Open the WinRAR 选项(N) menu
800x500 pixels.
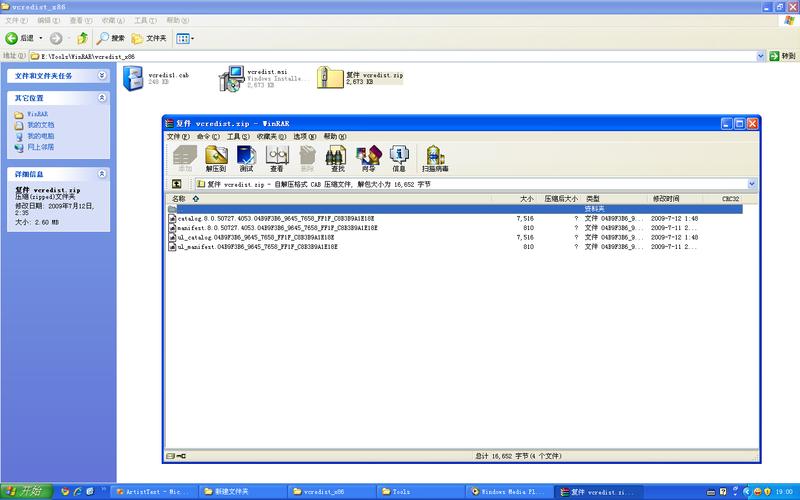tap(305, 137)
